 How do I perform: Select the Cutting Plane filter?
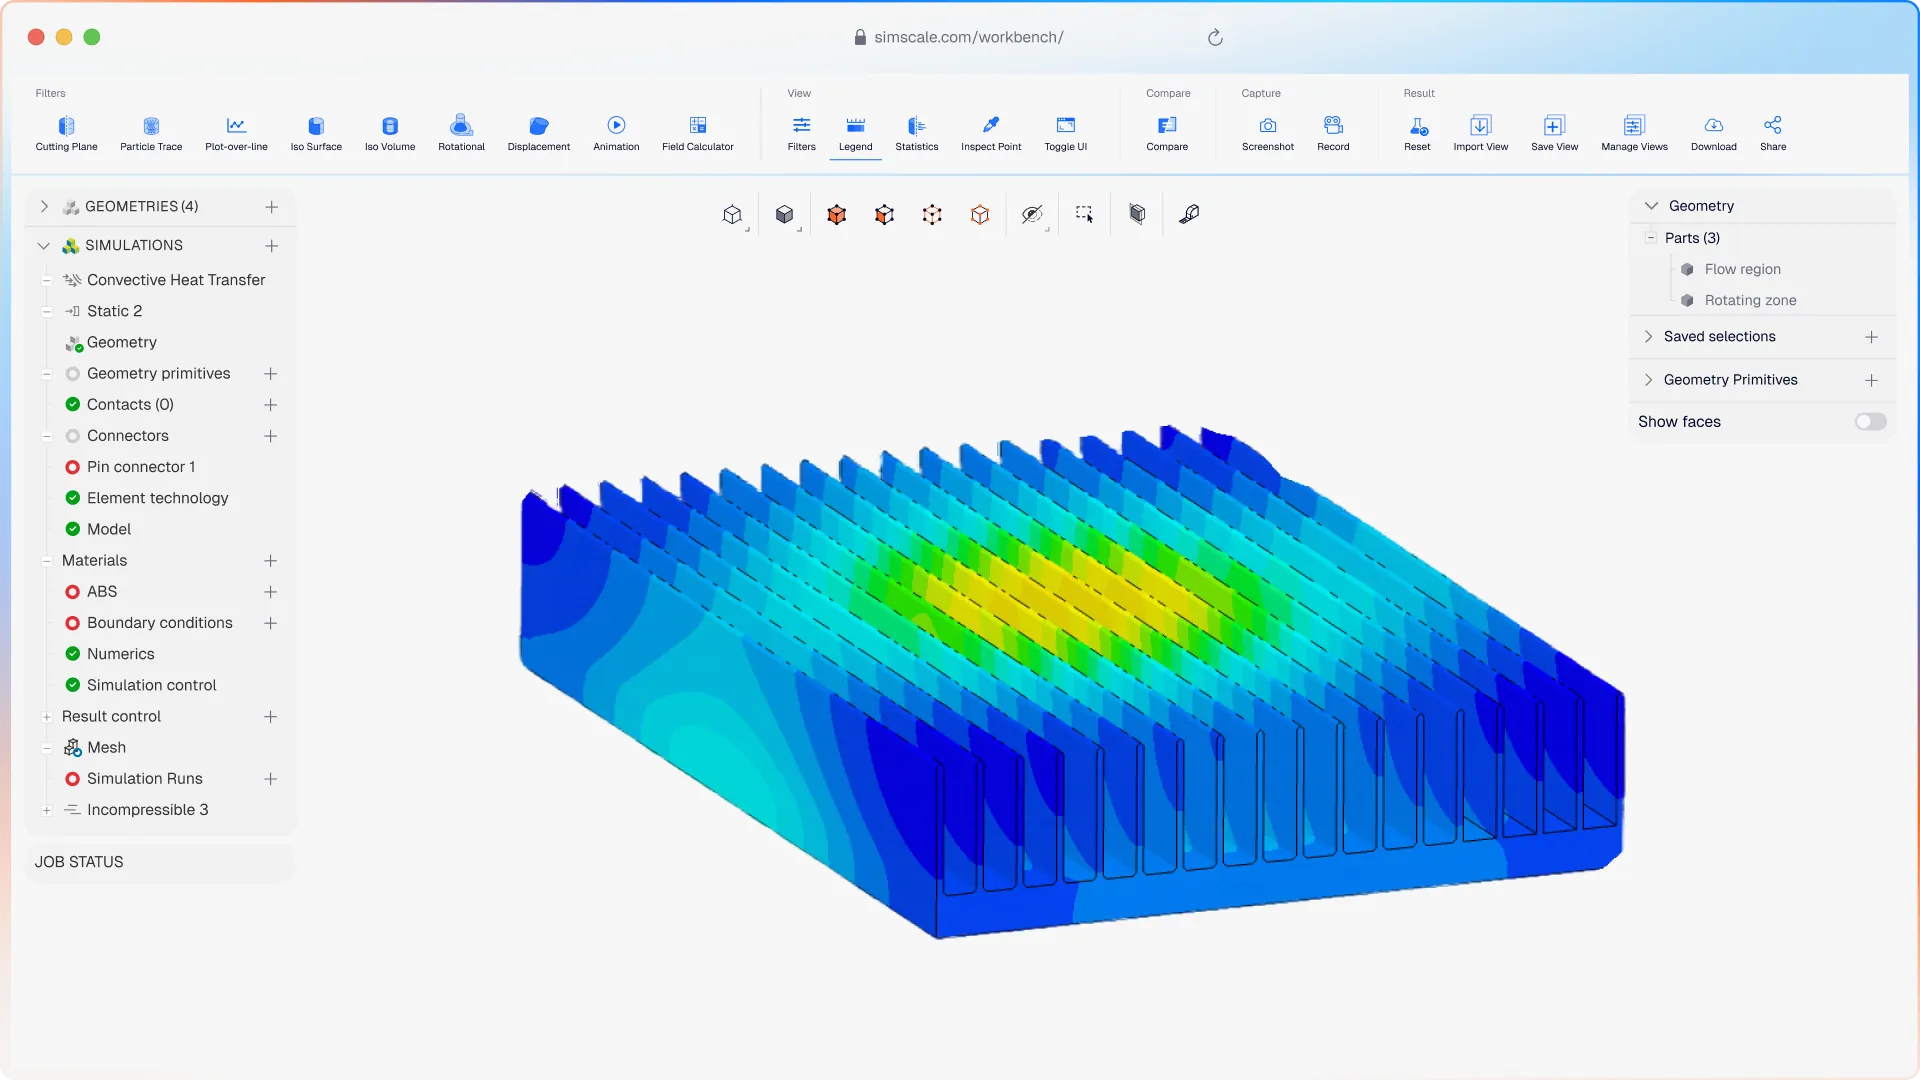(x=66, y=133)
